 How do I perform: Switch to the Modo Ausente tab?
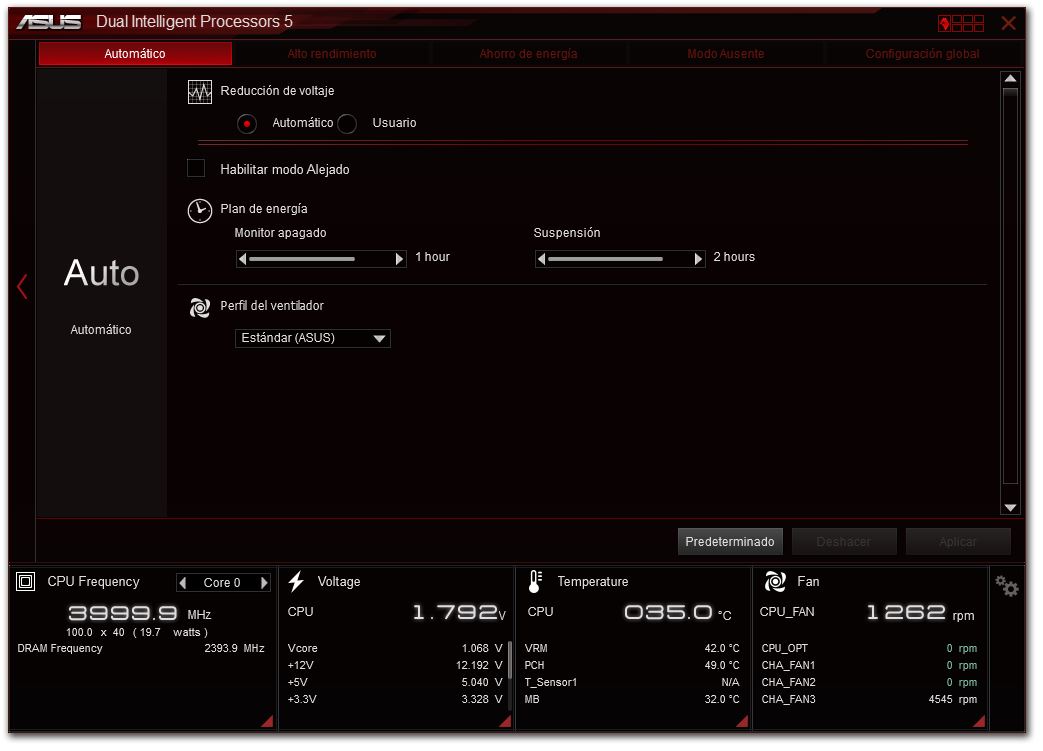point(726,54)
